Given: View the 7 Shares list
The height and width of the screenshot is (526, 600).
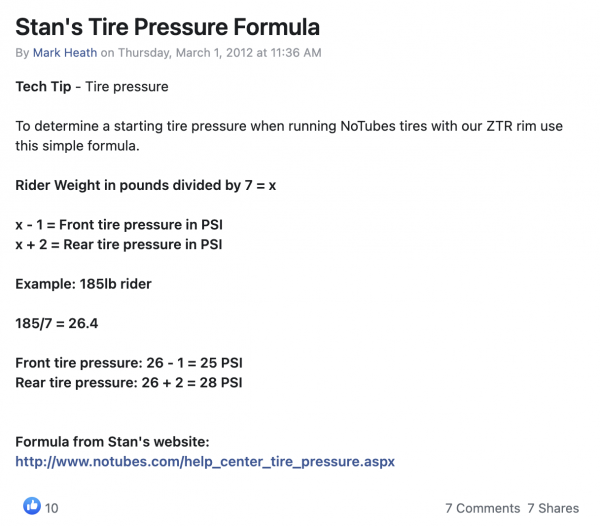Looking at the screenshot, I should pyautogui.click(x=553, y=508).
